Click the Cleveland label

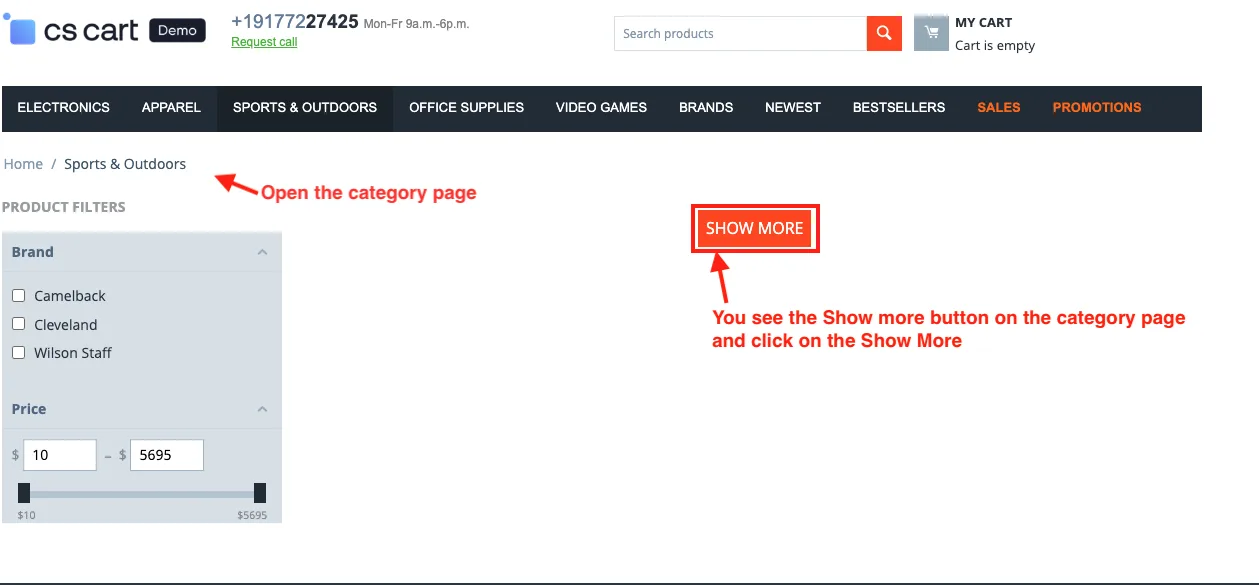point(66,325)
